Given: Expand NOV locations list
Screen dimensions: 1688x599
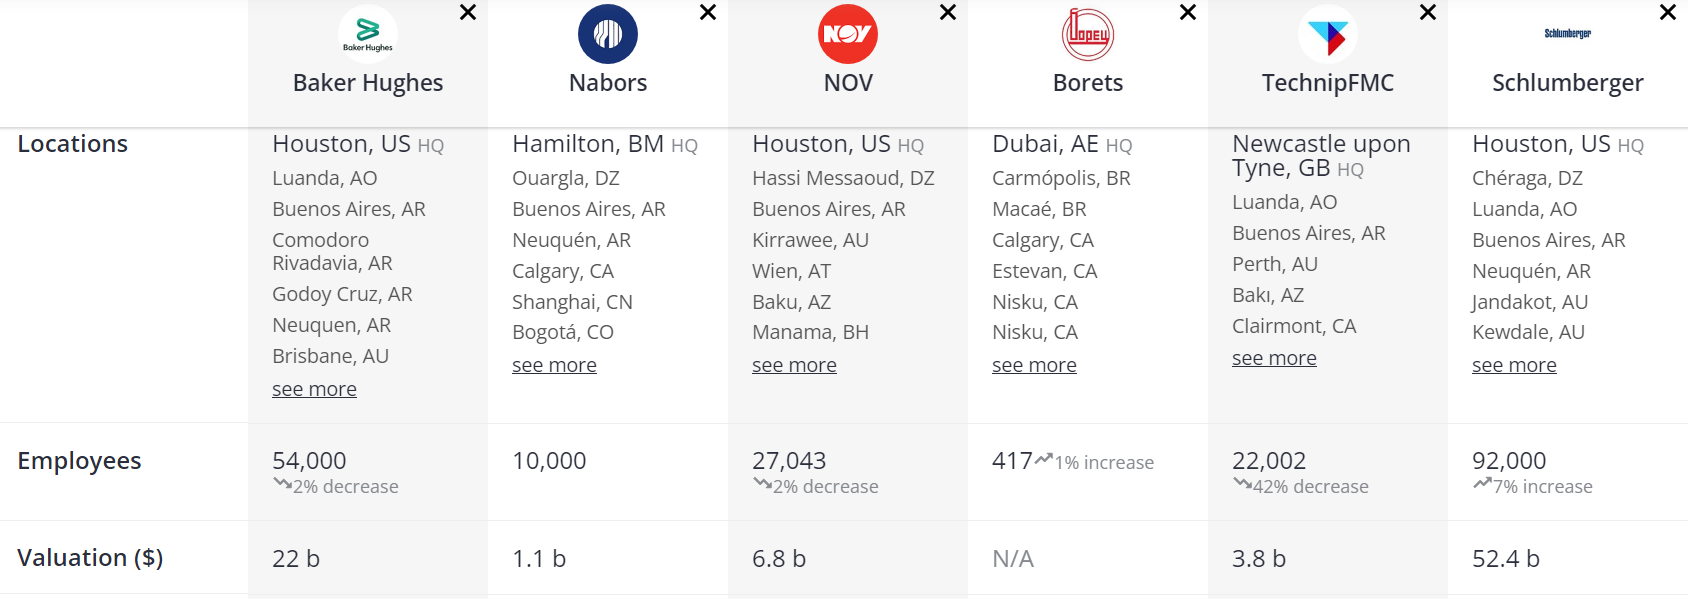Looking at the screenshot, I should 794,365.
